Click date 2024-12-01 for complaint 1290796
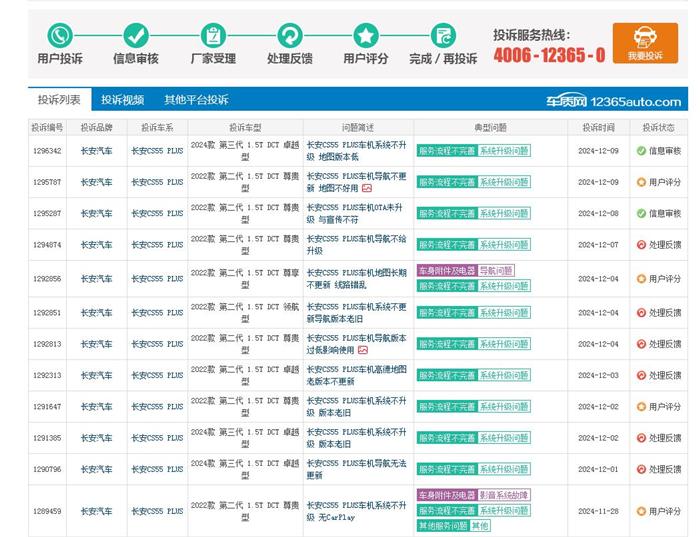 coord(598,469)
